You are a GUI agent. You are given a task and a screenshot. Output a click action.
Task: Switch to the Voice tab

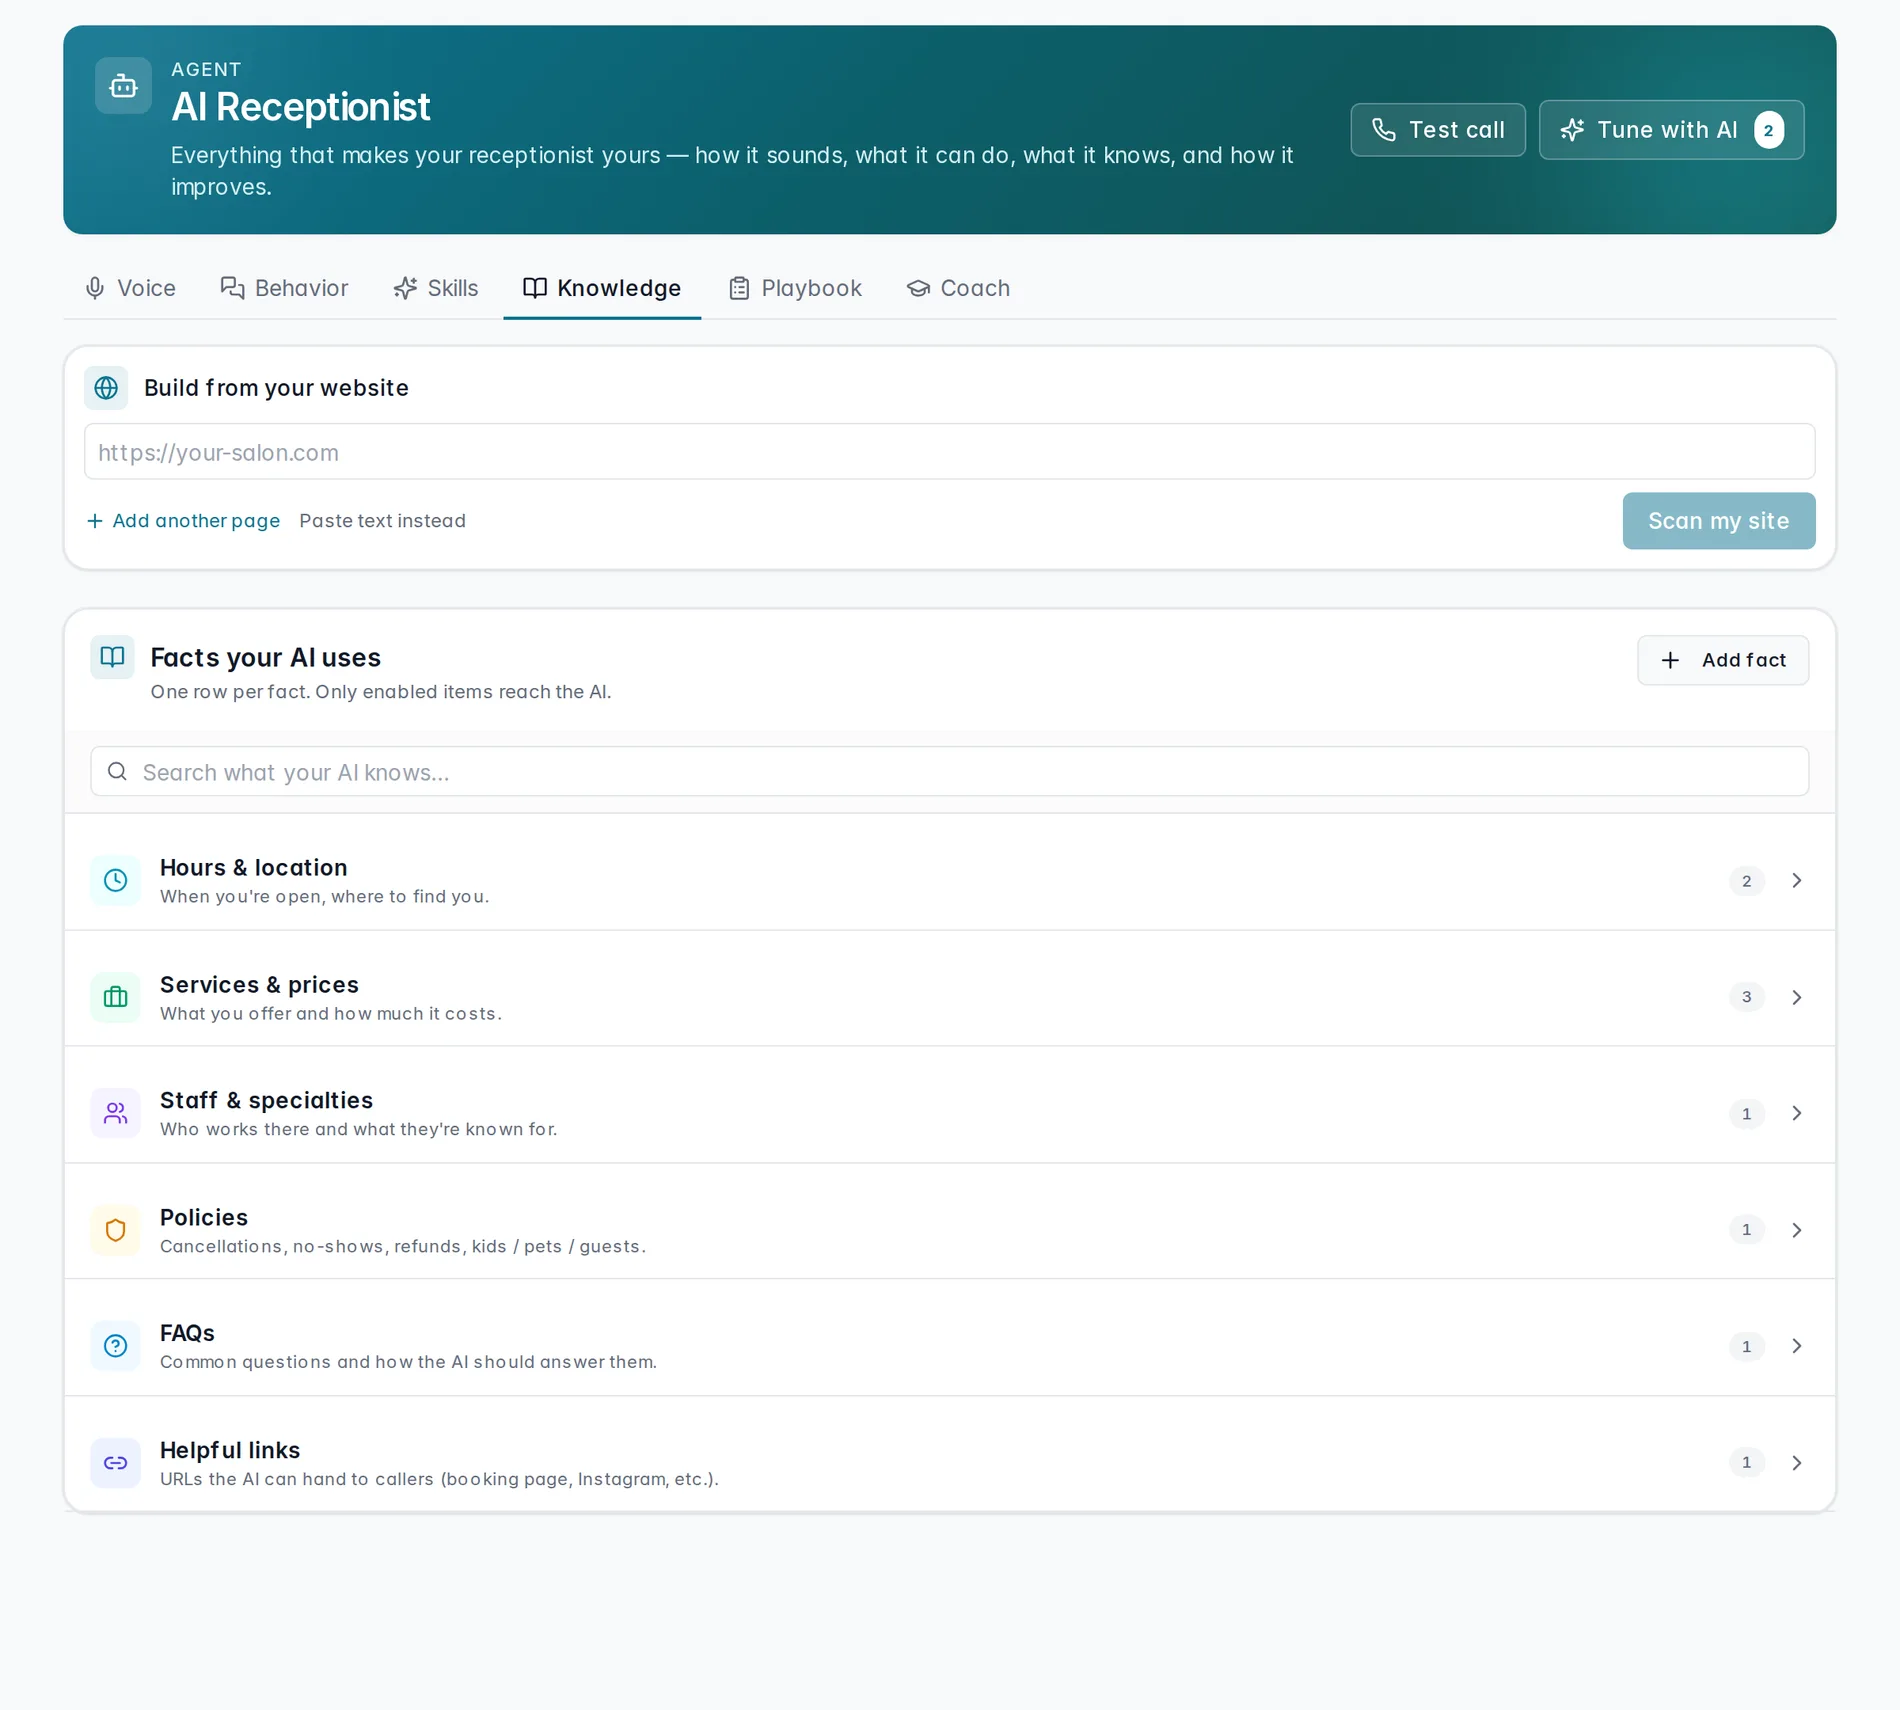tap(130, 288)
